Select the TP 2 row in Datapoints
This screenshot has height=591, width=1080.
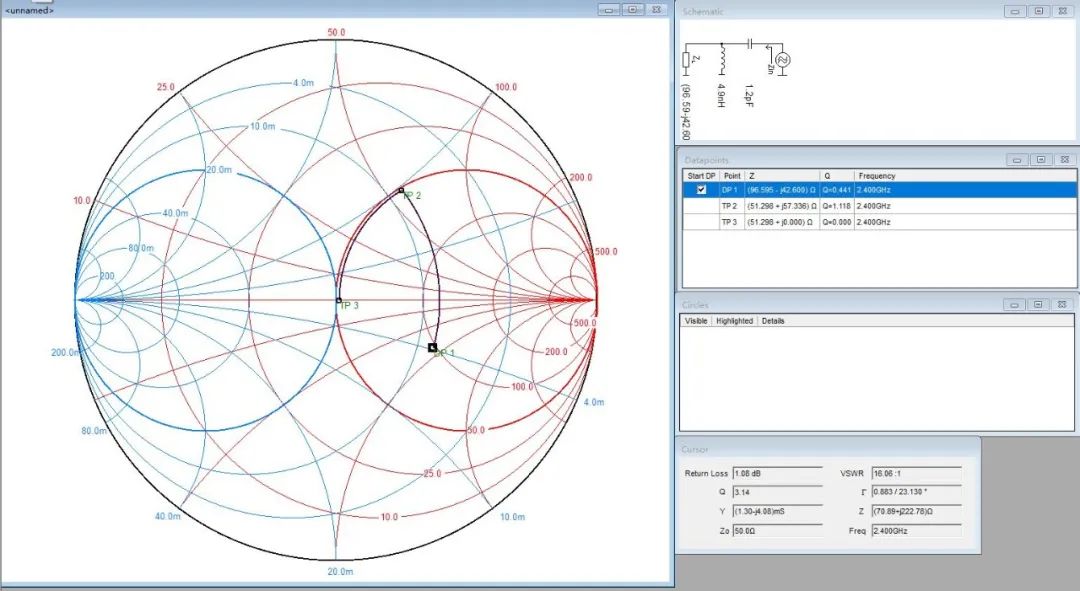880,206
